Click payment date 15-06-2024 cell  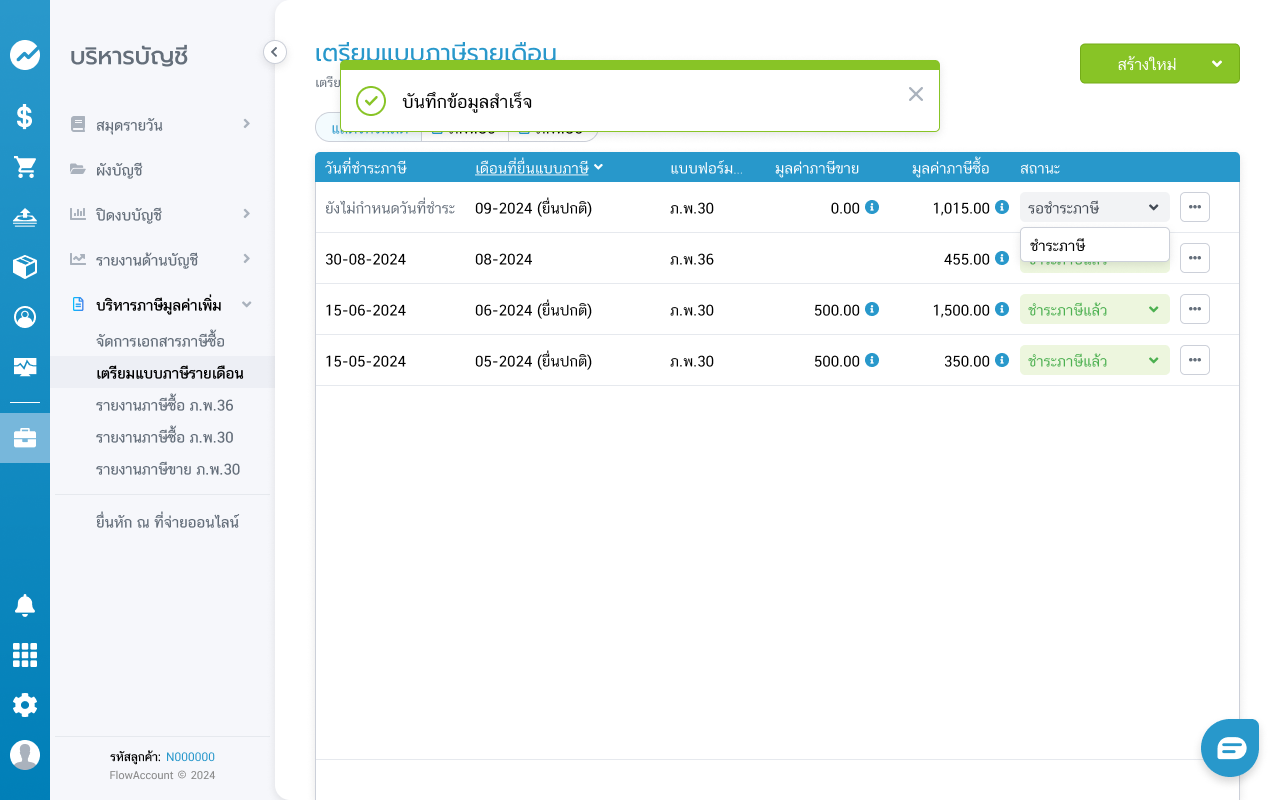[365, 310]
